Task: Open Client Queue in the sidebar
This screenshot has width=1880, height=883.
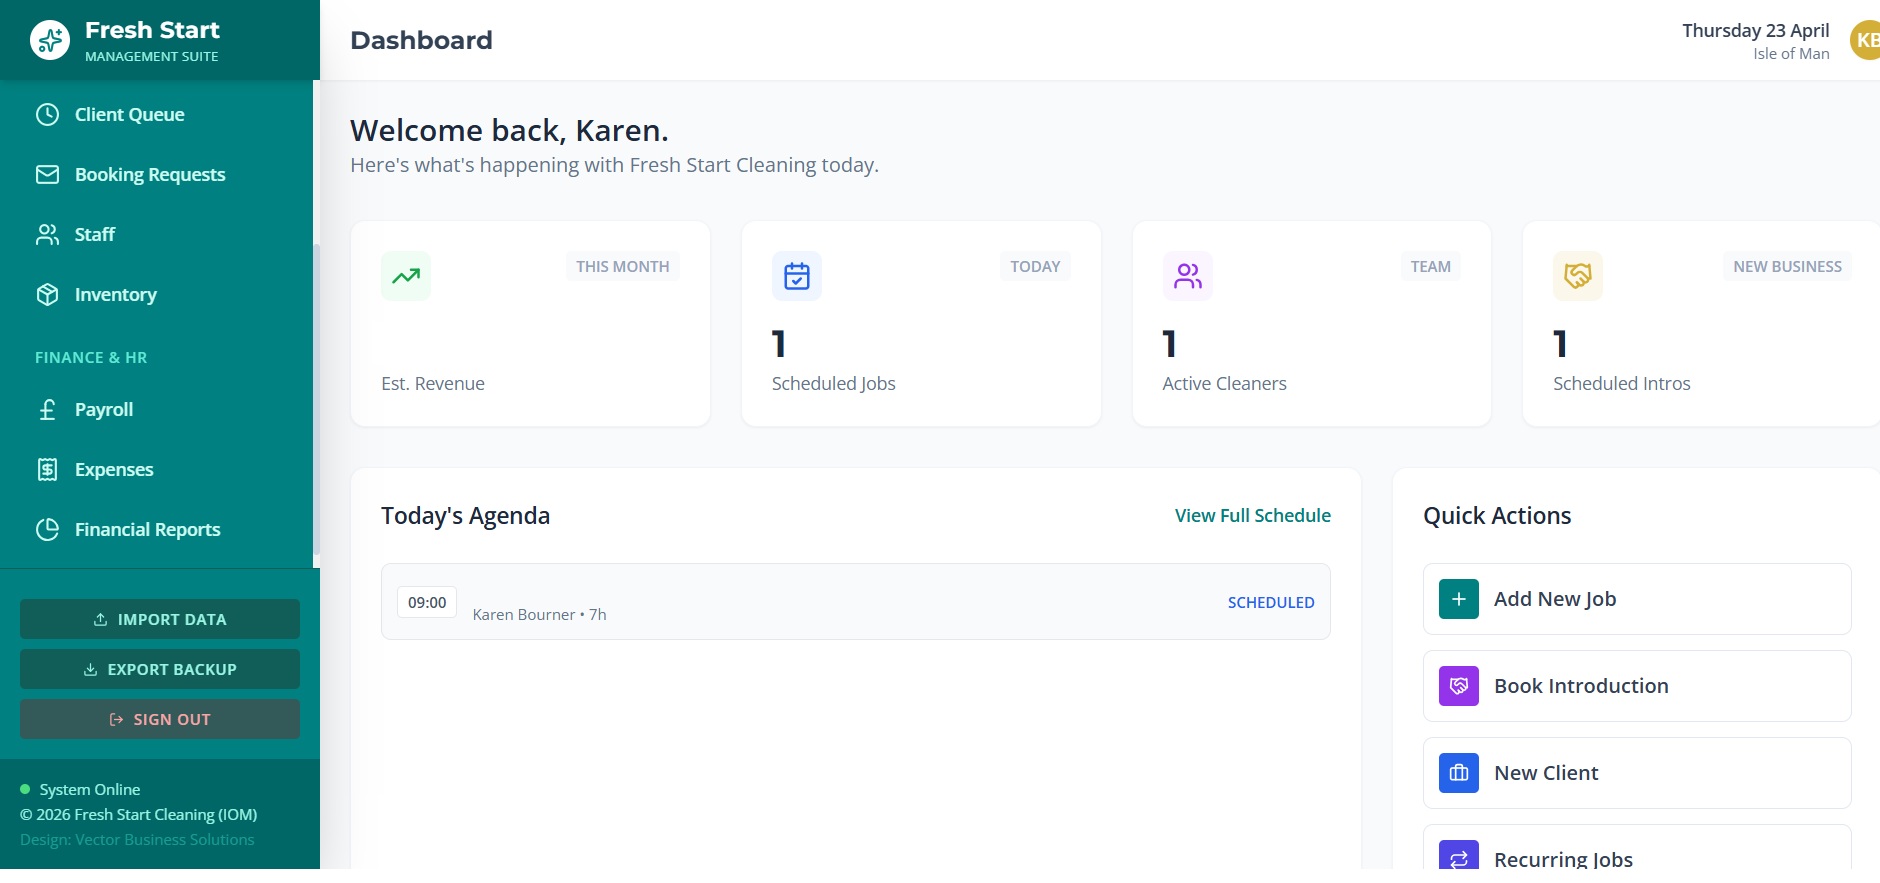Action: [x=157, y=114]
